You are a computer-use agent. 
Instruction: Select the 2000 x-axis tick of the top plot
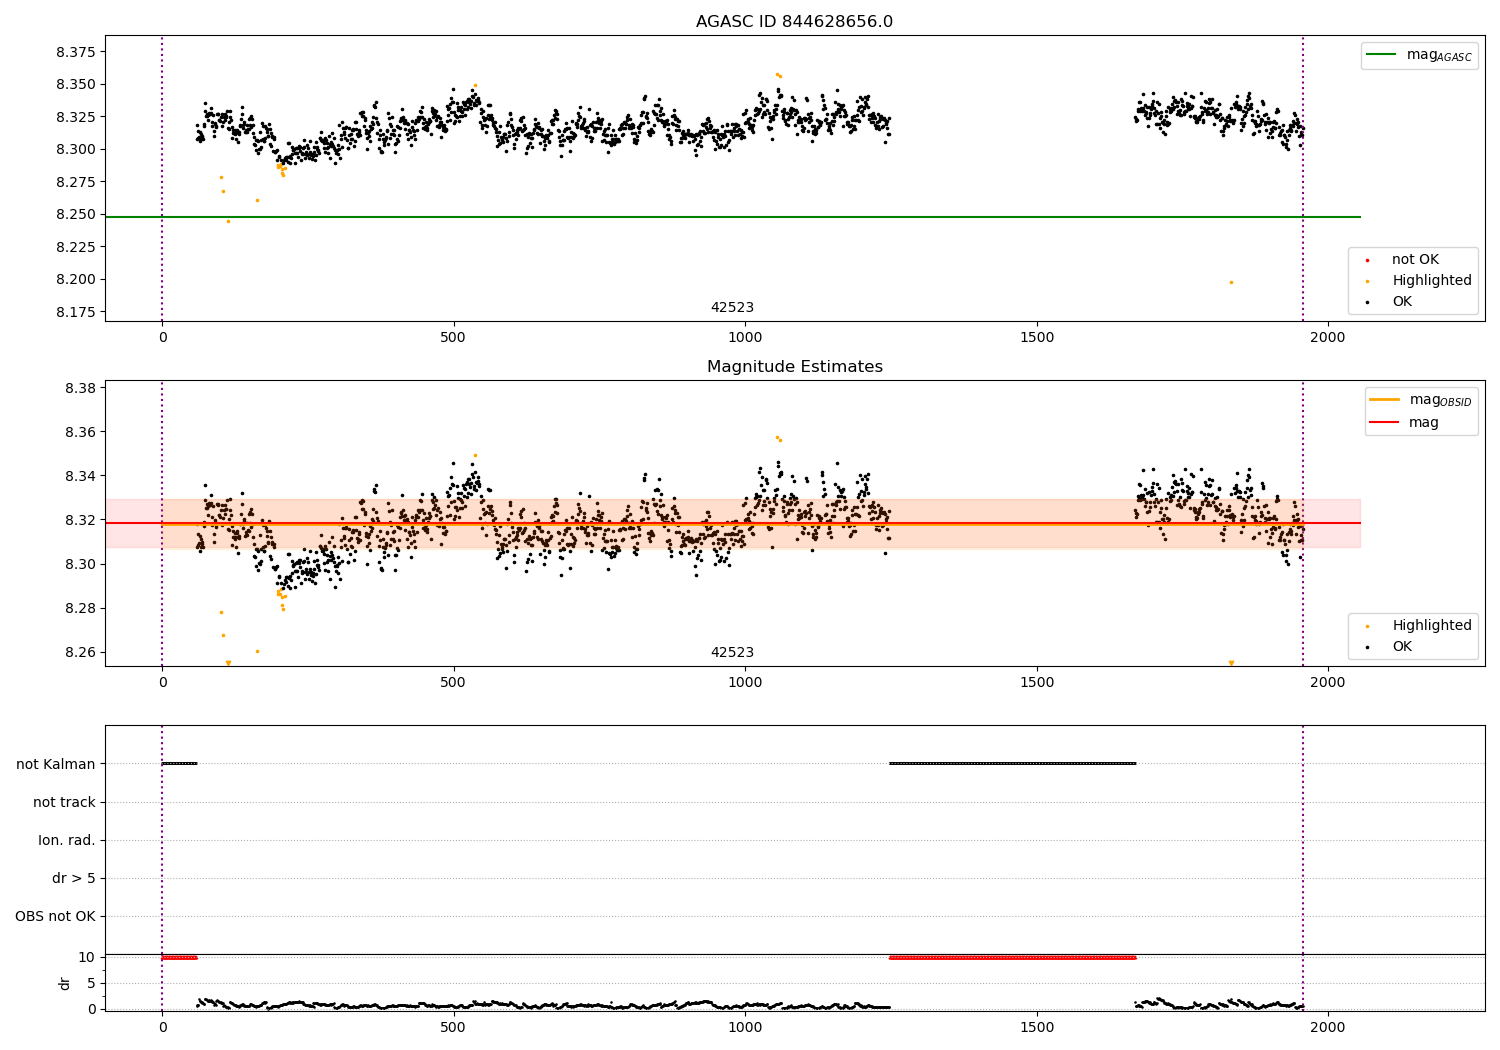pos(1328,338)
